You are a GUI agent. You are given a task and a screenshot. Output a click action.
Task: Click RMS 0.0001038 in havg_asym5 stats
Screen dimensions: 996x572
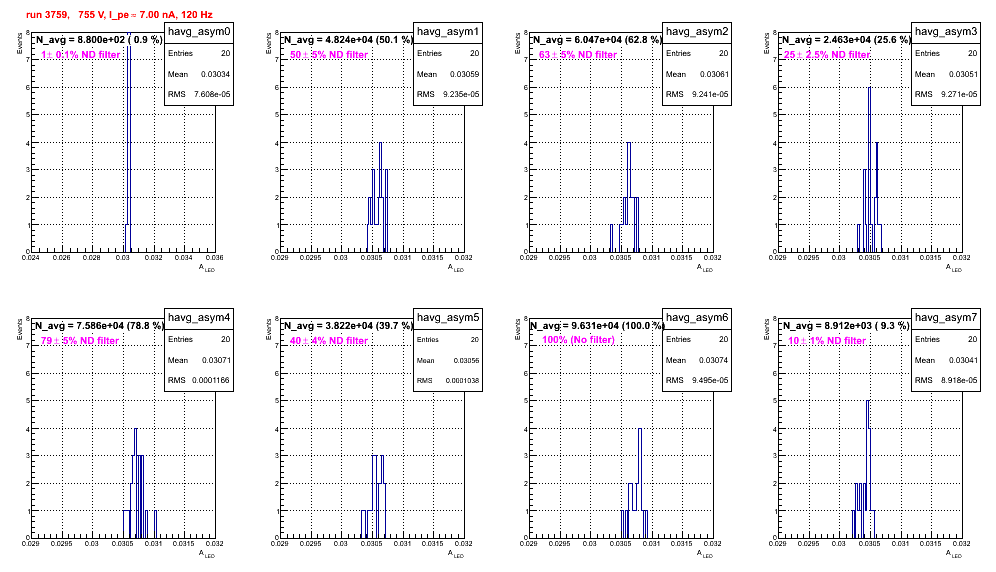(x=448, y=381)
